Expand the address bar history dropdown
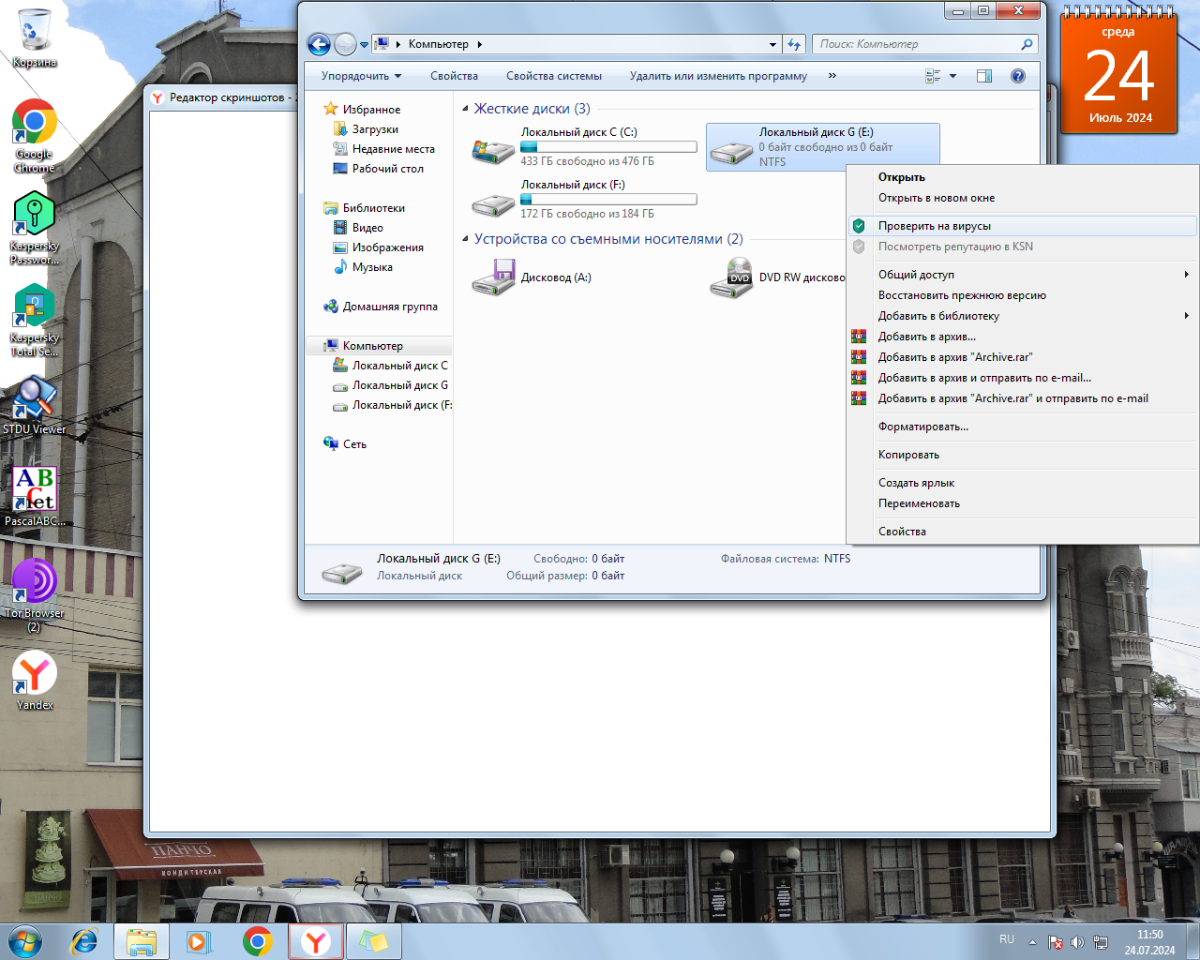Viewport: 1200px width, 960px height. point(773,44)
